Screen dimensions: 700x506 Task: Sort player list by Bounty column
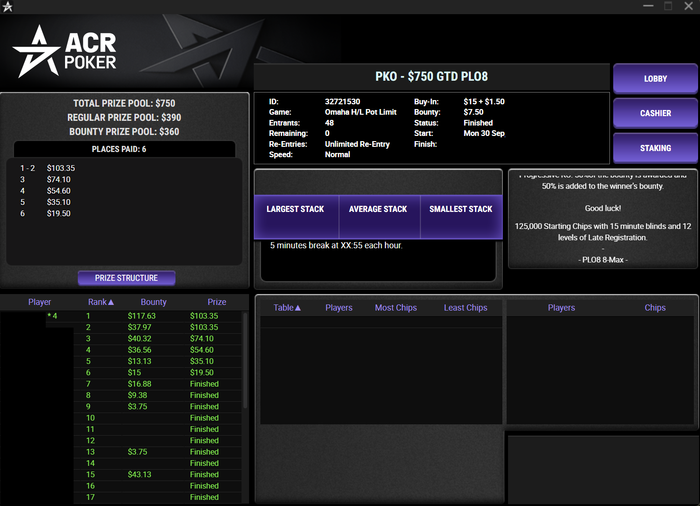tap(153, 302)
